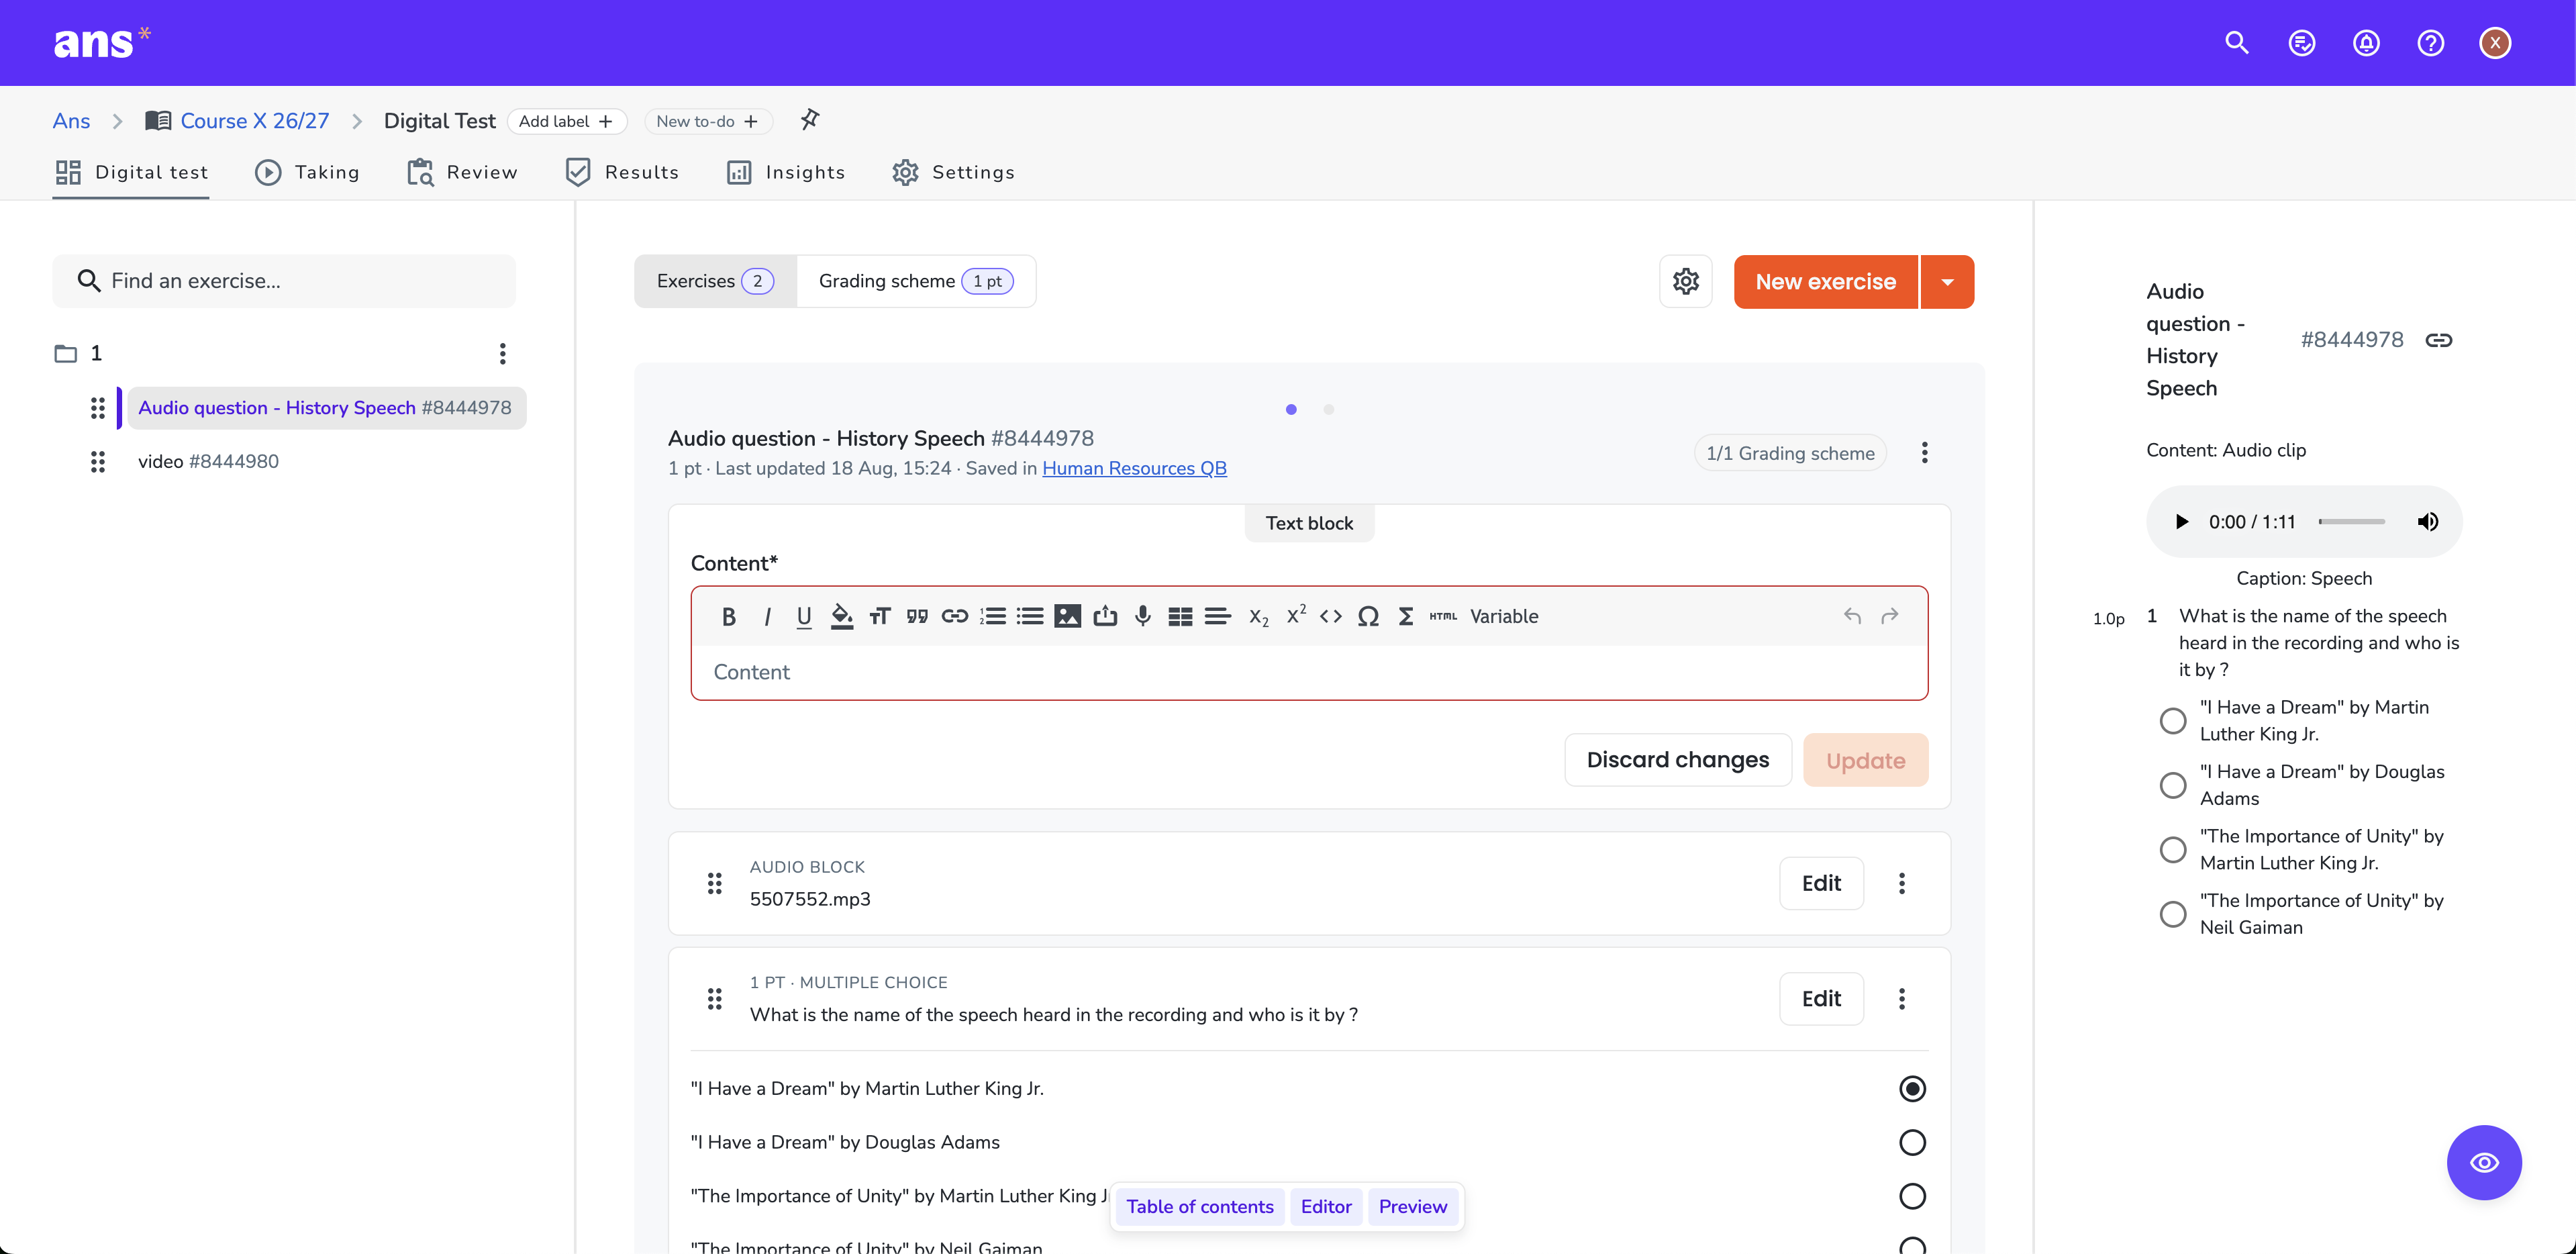The width and height of the screenshot is (2576, 1254).
Task: Open notifications bell in the header
Action: [x=2366, y=42]
